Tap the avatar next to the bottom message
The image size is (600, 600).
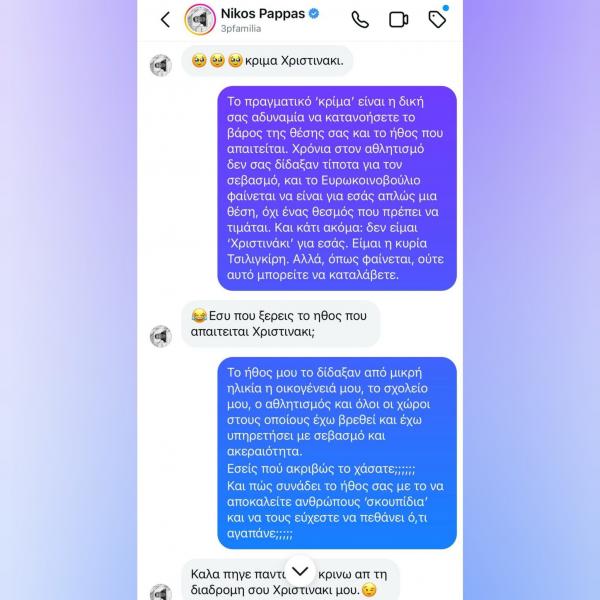[x=161, y=592]
